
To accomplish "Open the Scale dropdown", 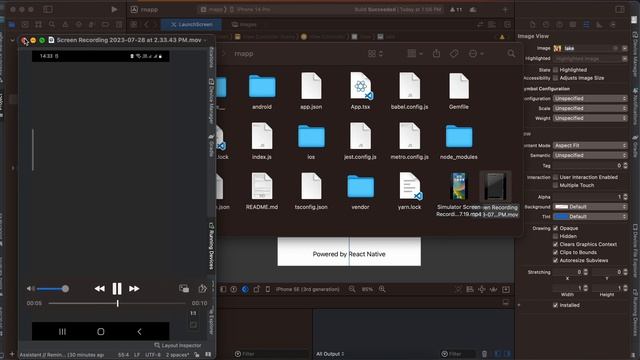I will pos(590,108).
